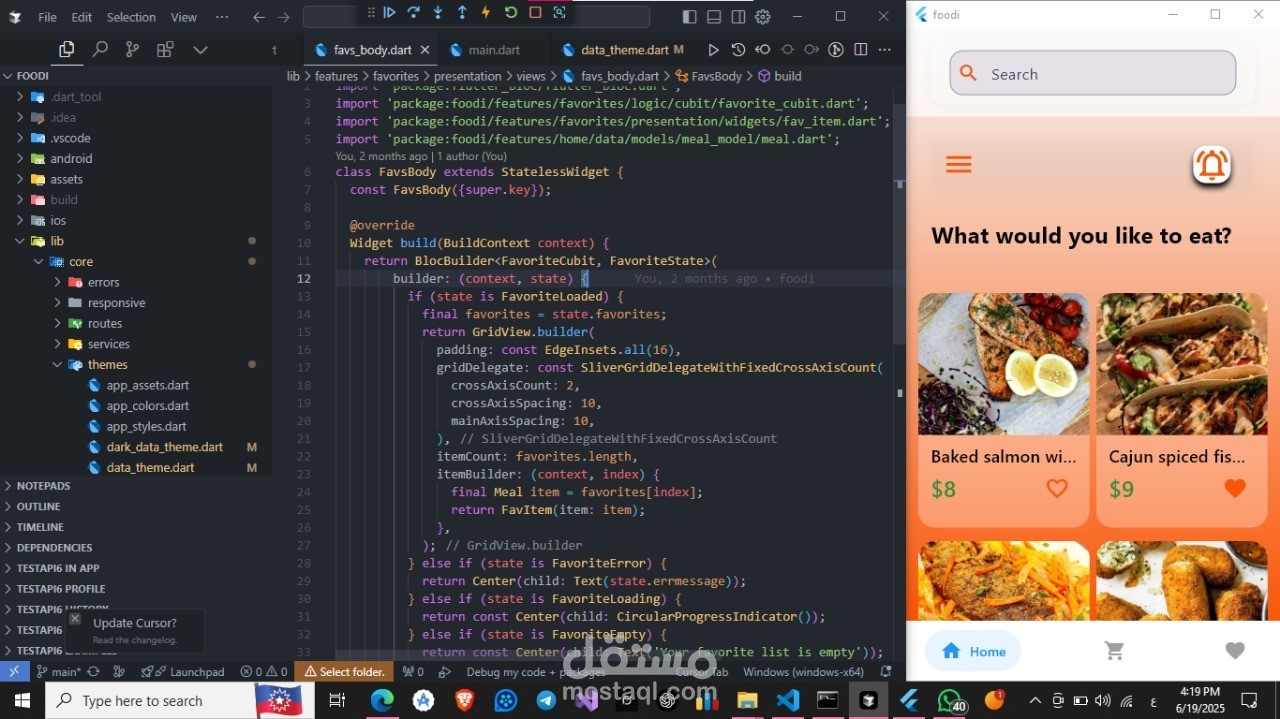Open the favorites heart tab in foodi
This screenshot has height=719, width=1280.
(x=1235, y=651)
